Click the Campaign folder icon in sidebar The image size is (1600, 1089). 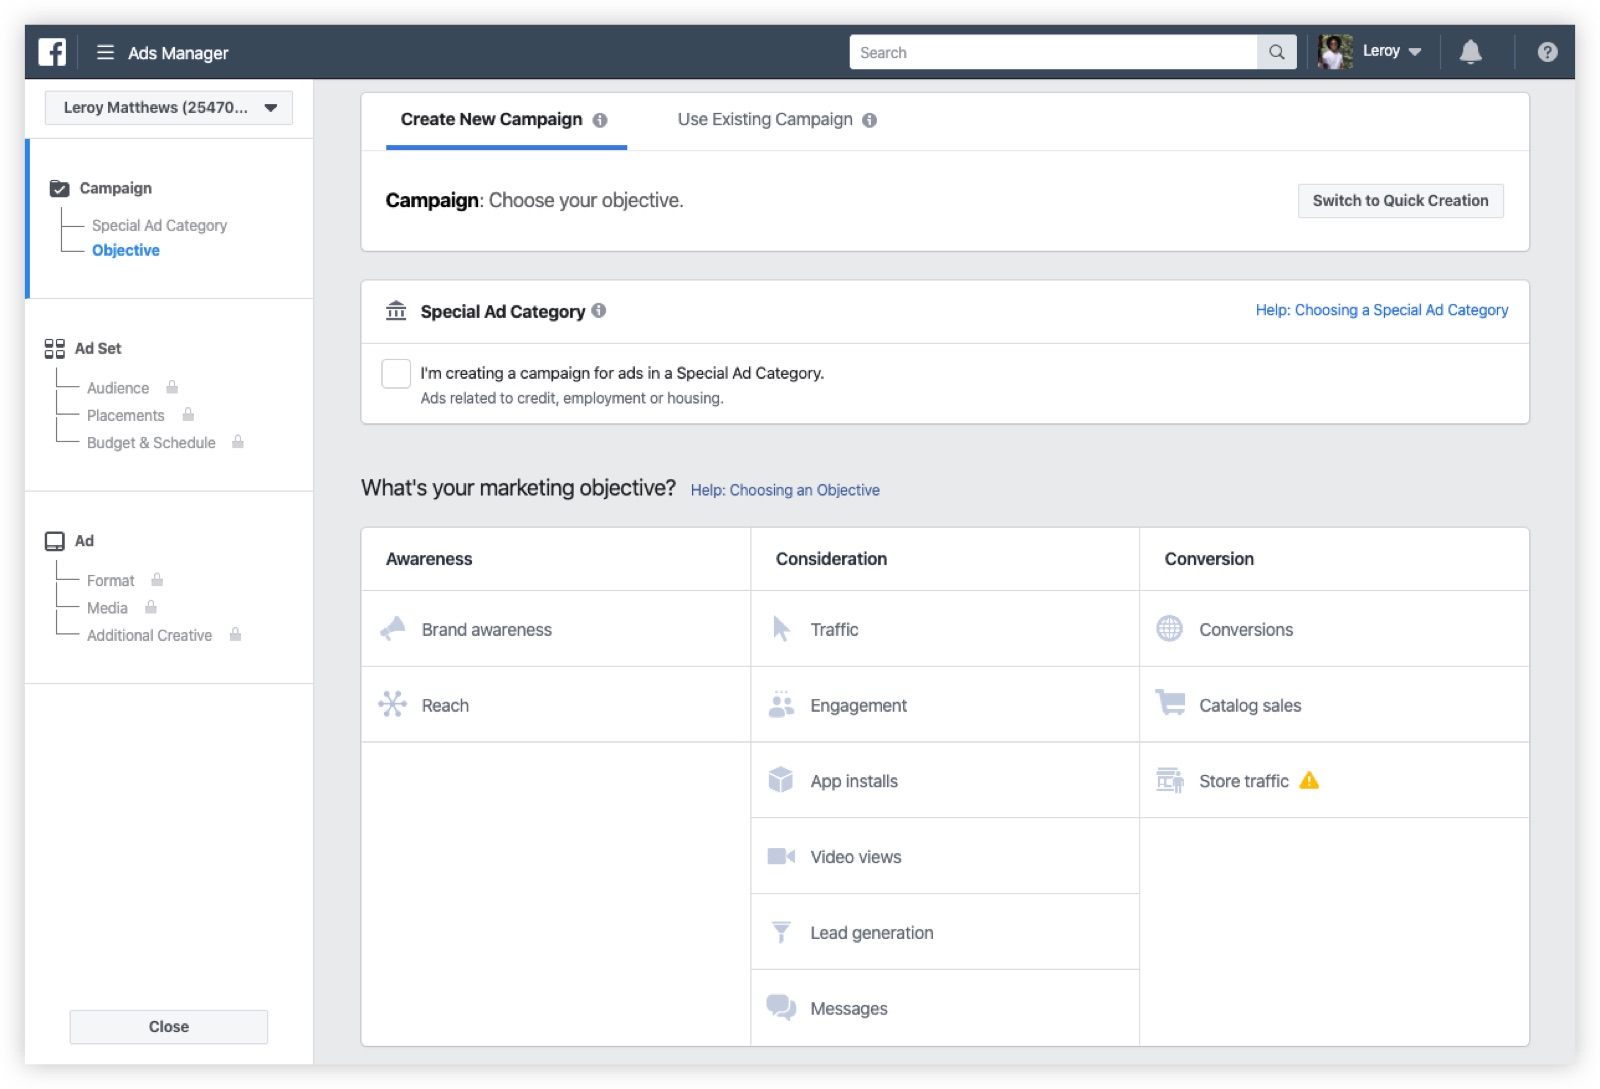click(x=60, y=188)
